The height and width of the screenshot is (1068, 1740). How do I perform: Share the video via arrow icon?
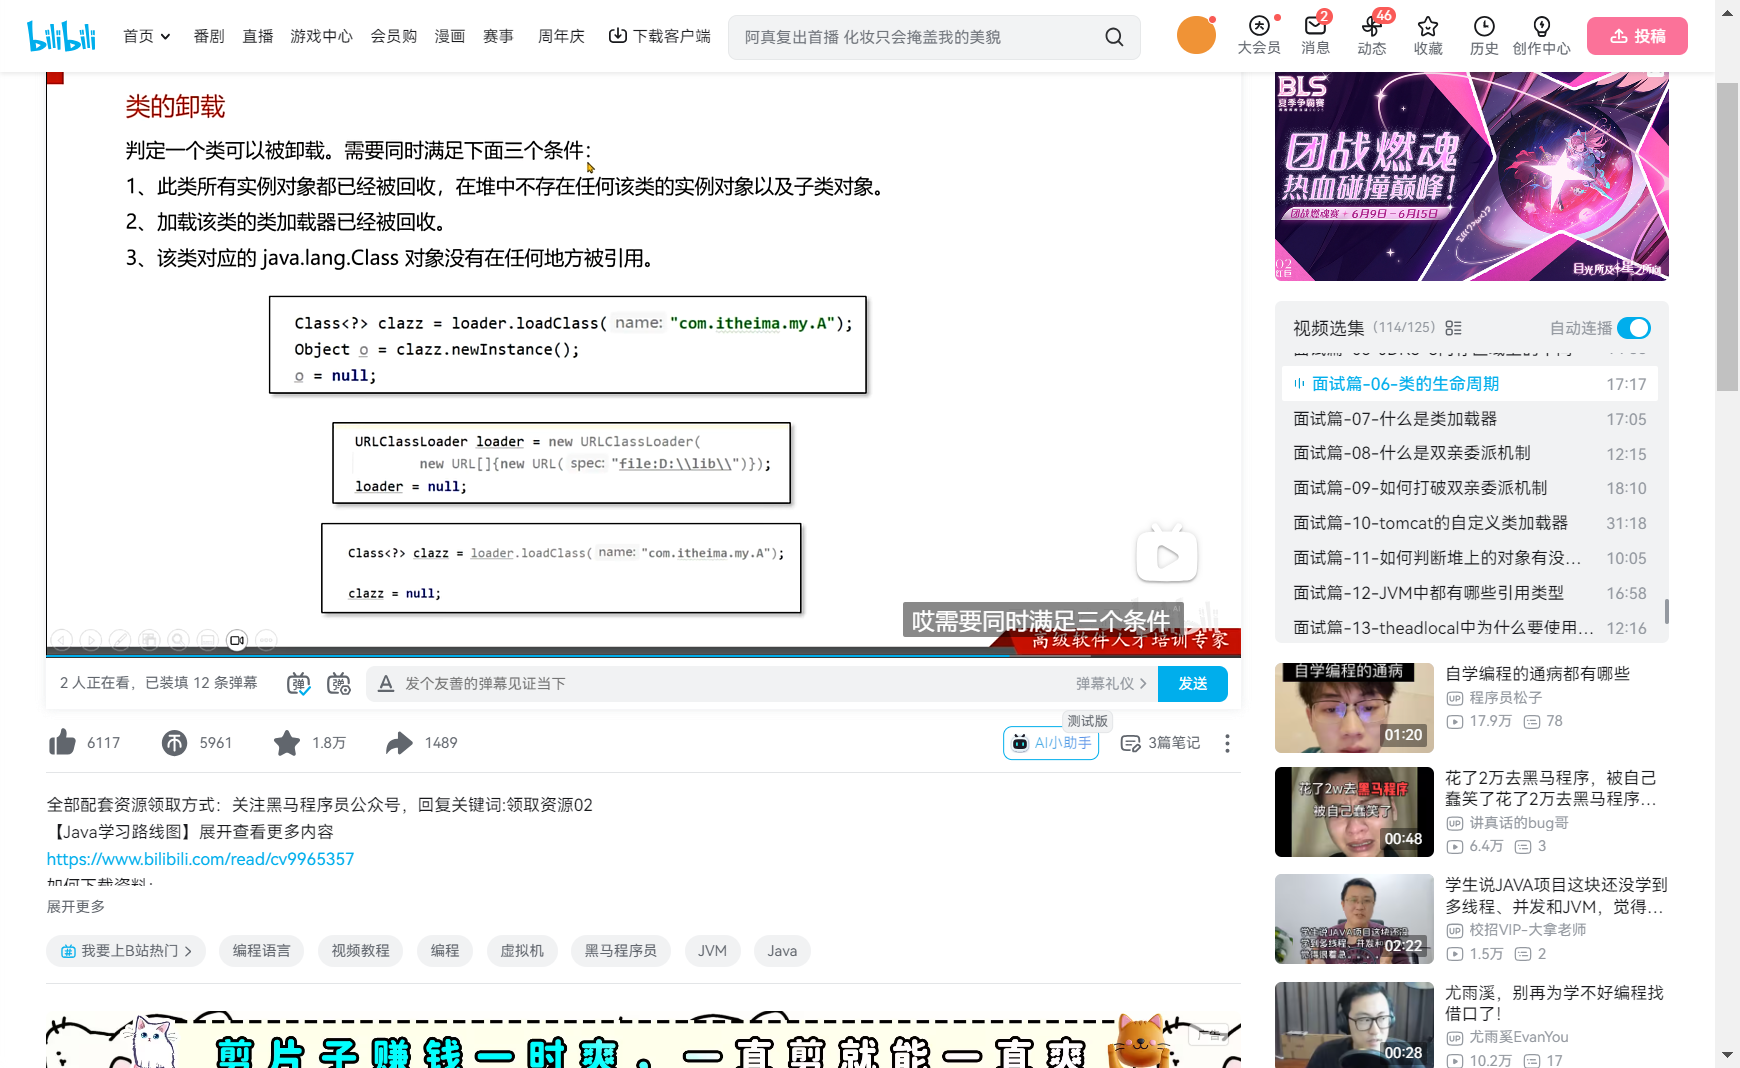click(399, 742)
